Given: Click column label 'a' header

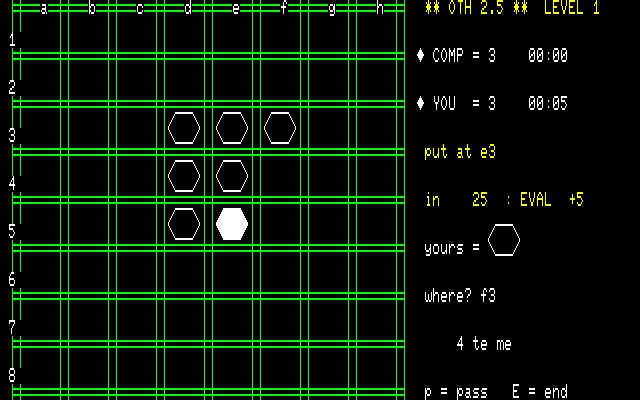Looking at the screenshot, I should click(44, 8).
